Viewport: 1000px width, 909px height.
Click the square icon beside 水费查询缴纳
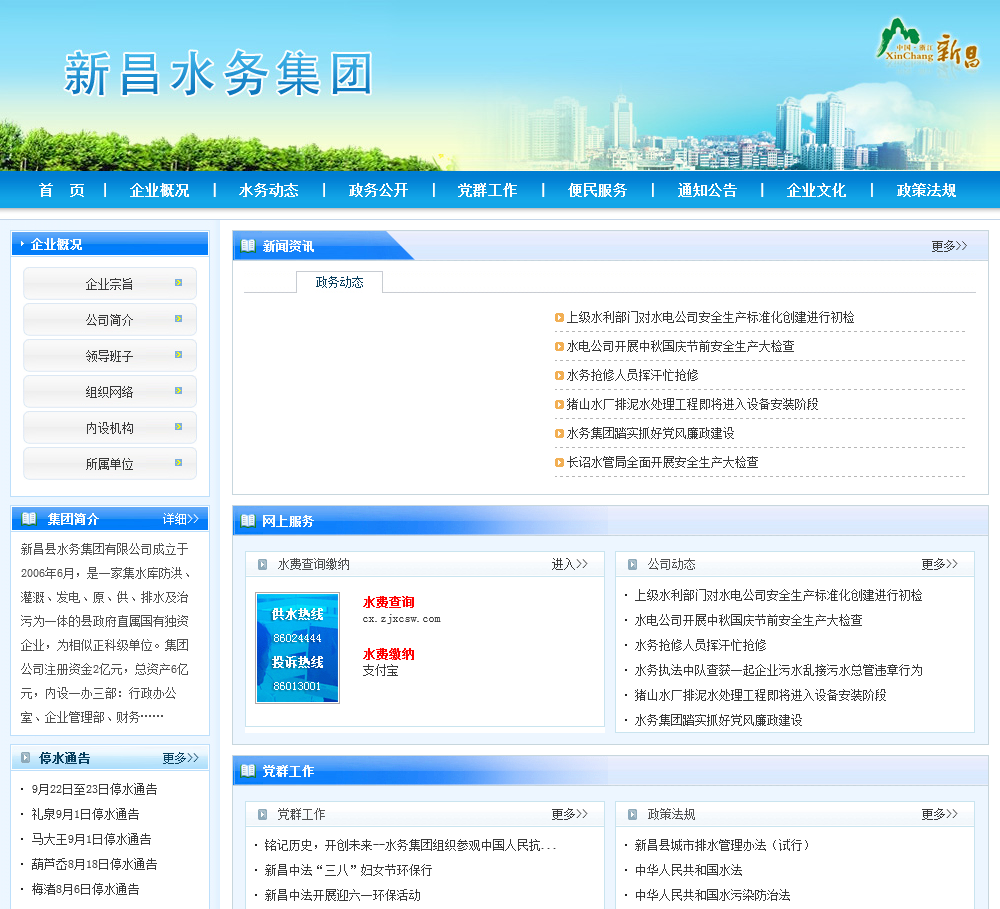(262, 564)
